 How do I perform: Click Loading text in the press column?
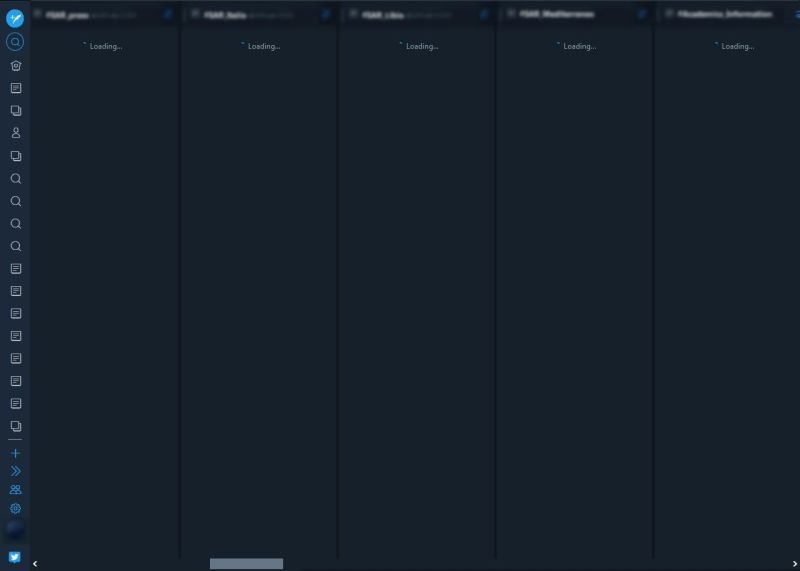click(x=106, y=46)
